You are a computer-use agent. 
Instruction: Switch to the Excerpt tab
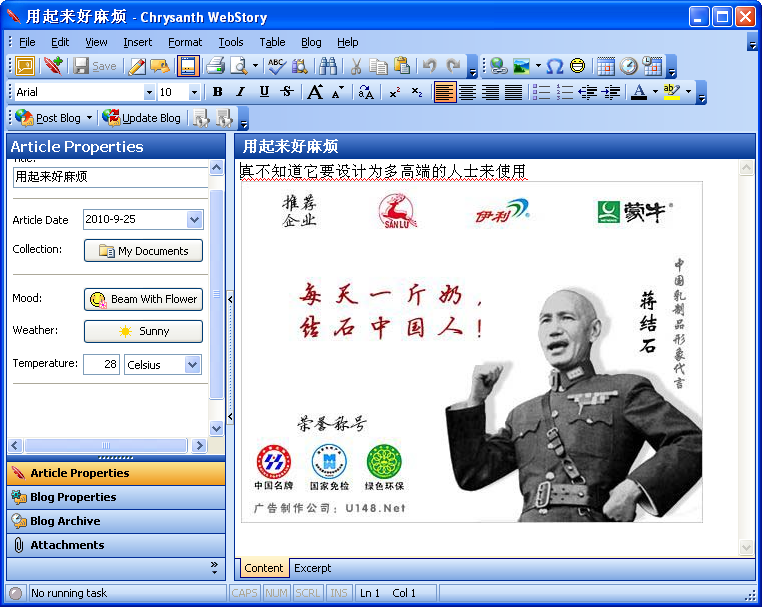click(312, 568)
